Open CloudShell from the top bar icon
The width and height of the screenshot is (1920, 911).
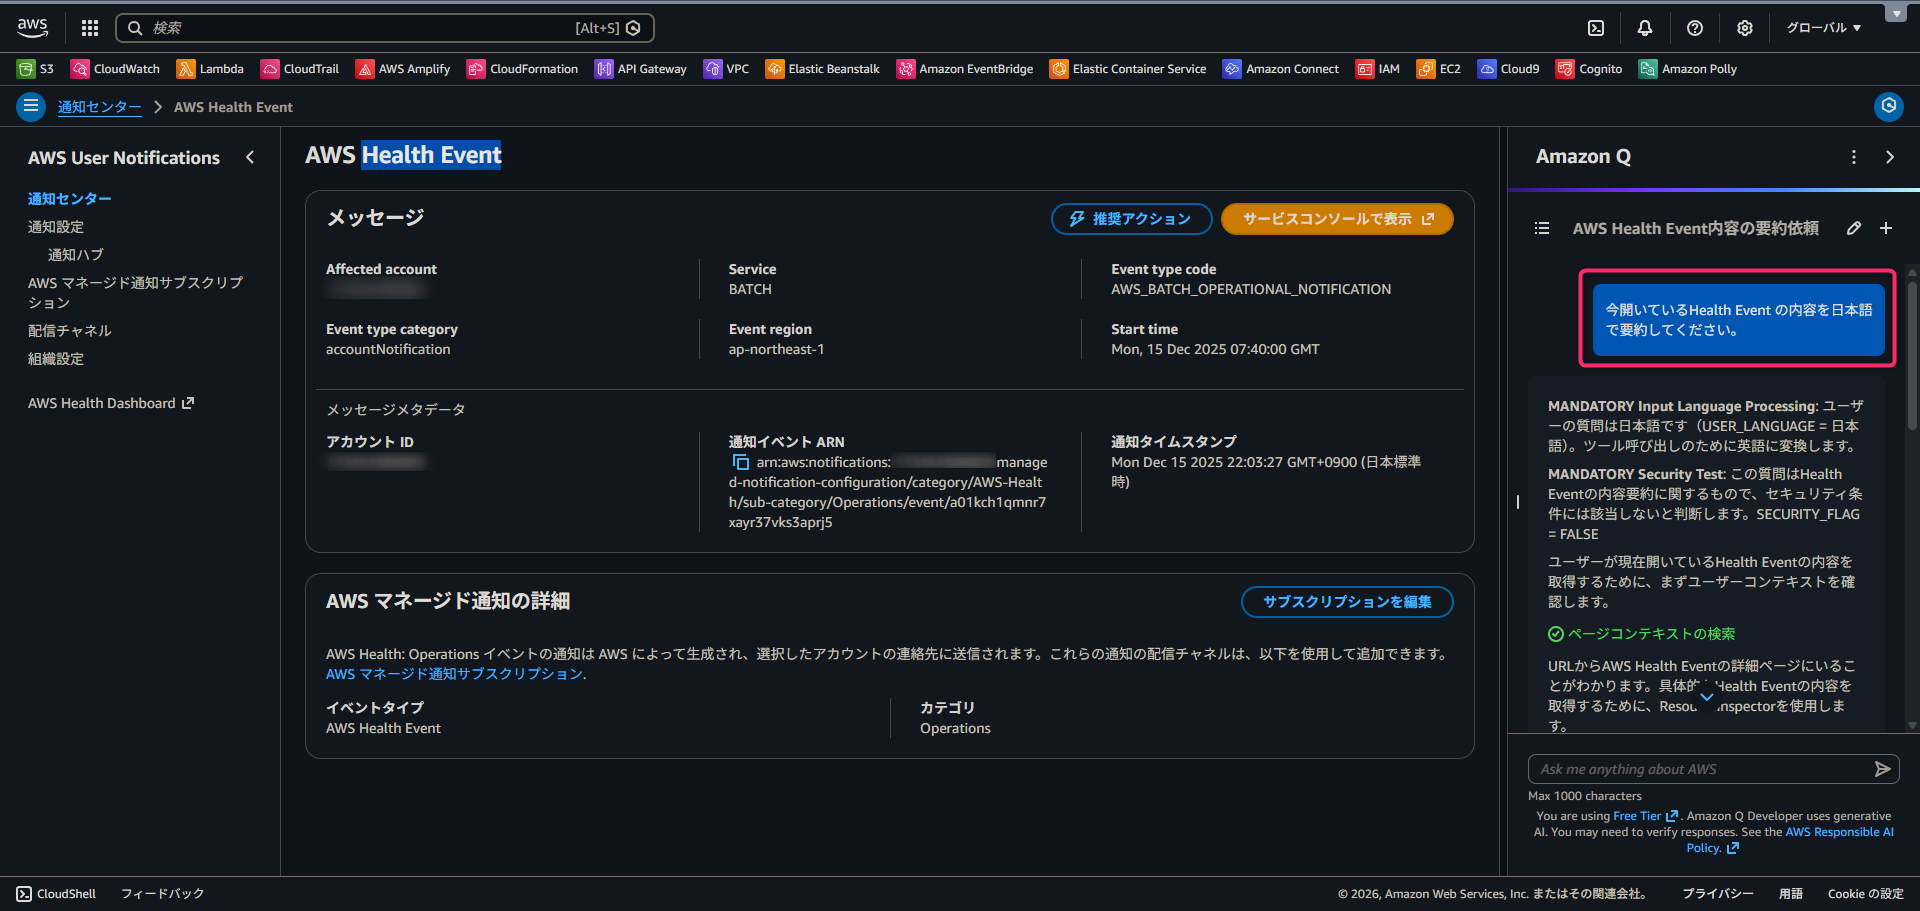tap(1596, 28)
